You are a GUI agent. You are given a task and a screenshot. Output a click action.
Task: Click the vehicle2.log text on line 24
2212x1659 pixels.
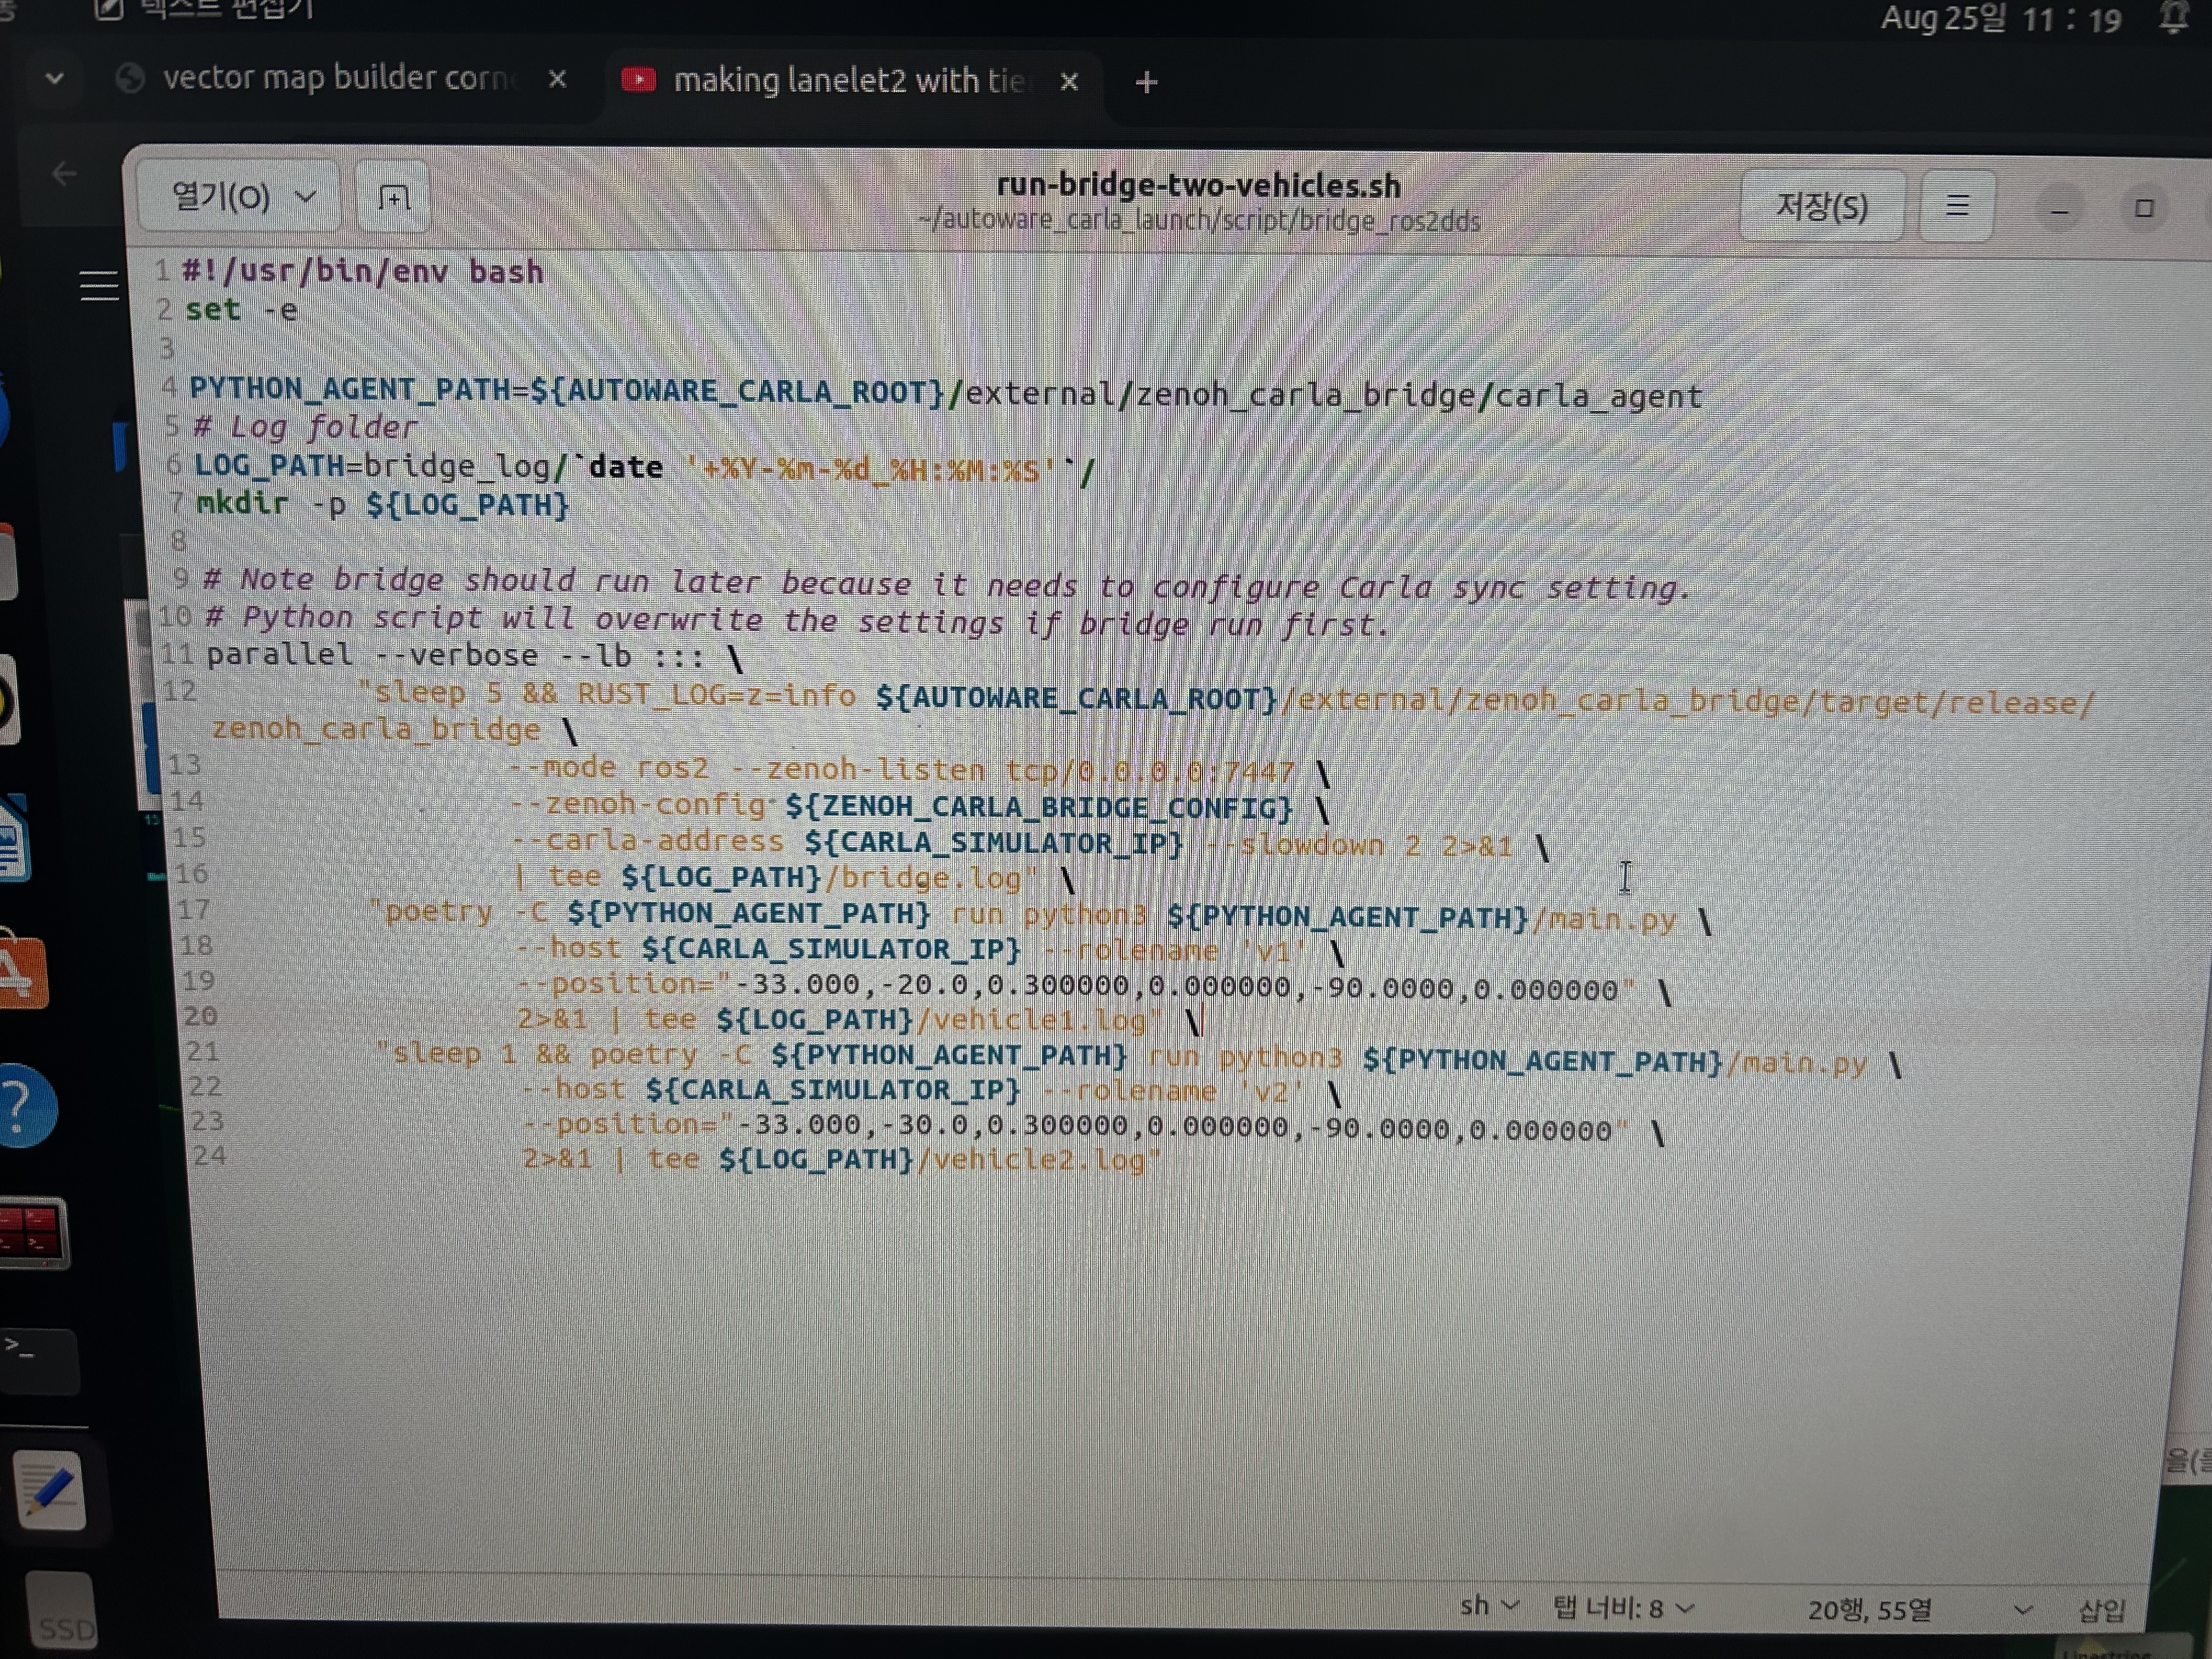point(1040,1160)
